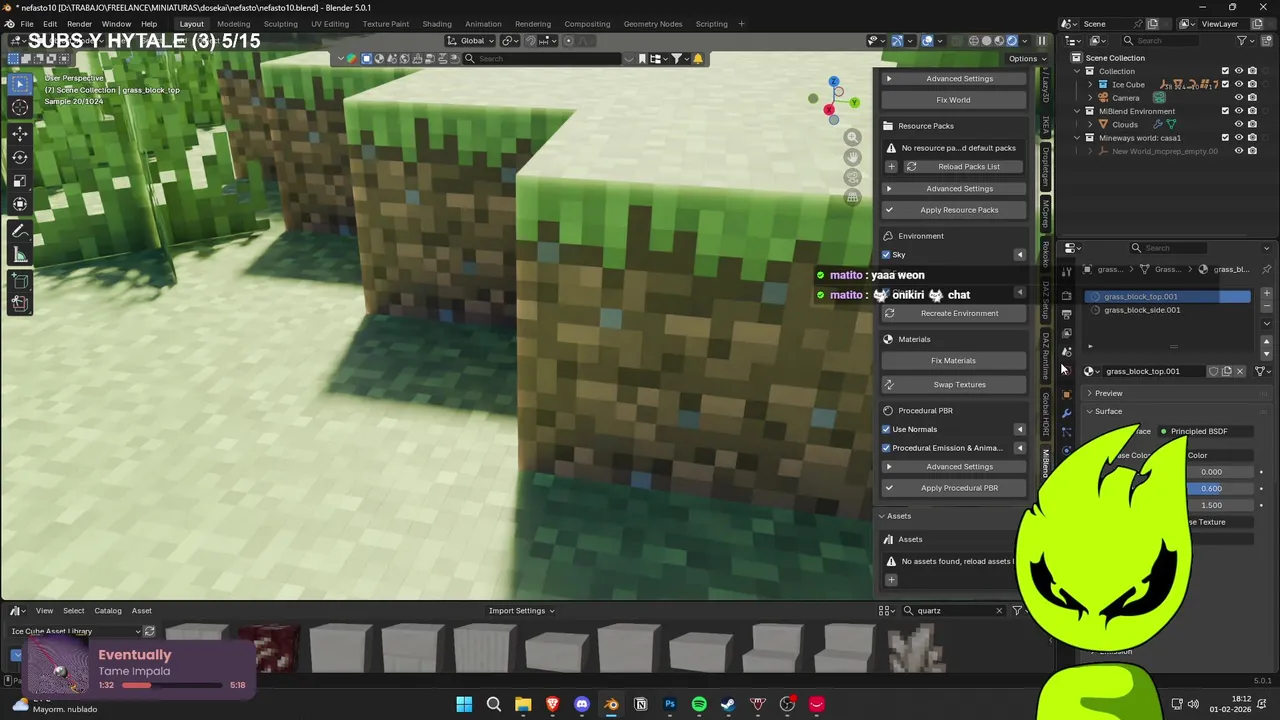Uncheck MiBlend Environment collection checkbox
Image resolution: width=1280 pixels, height=720 pixels.
pos(1225,111)
